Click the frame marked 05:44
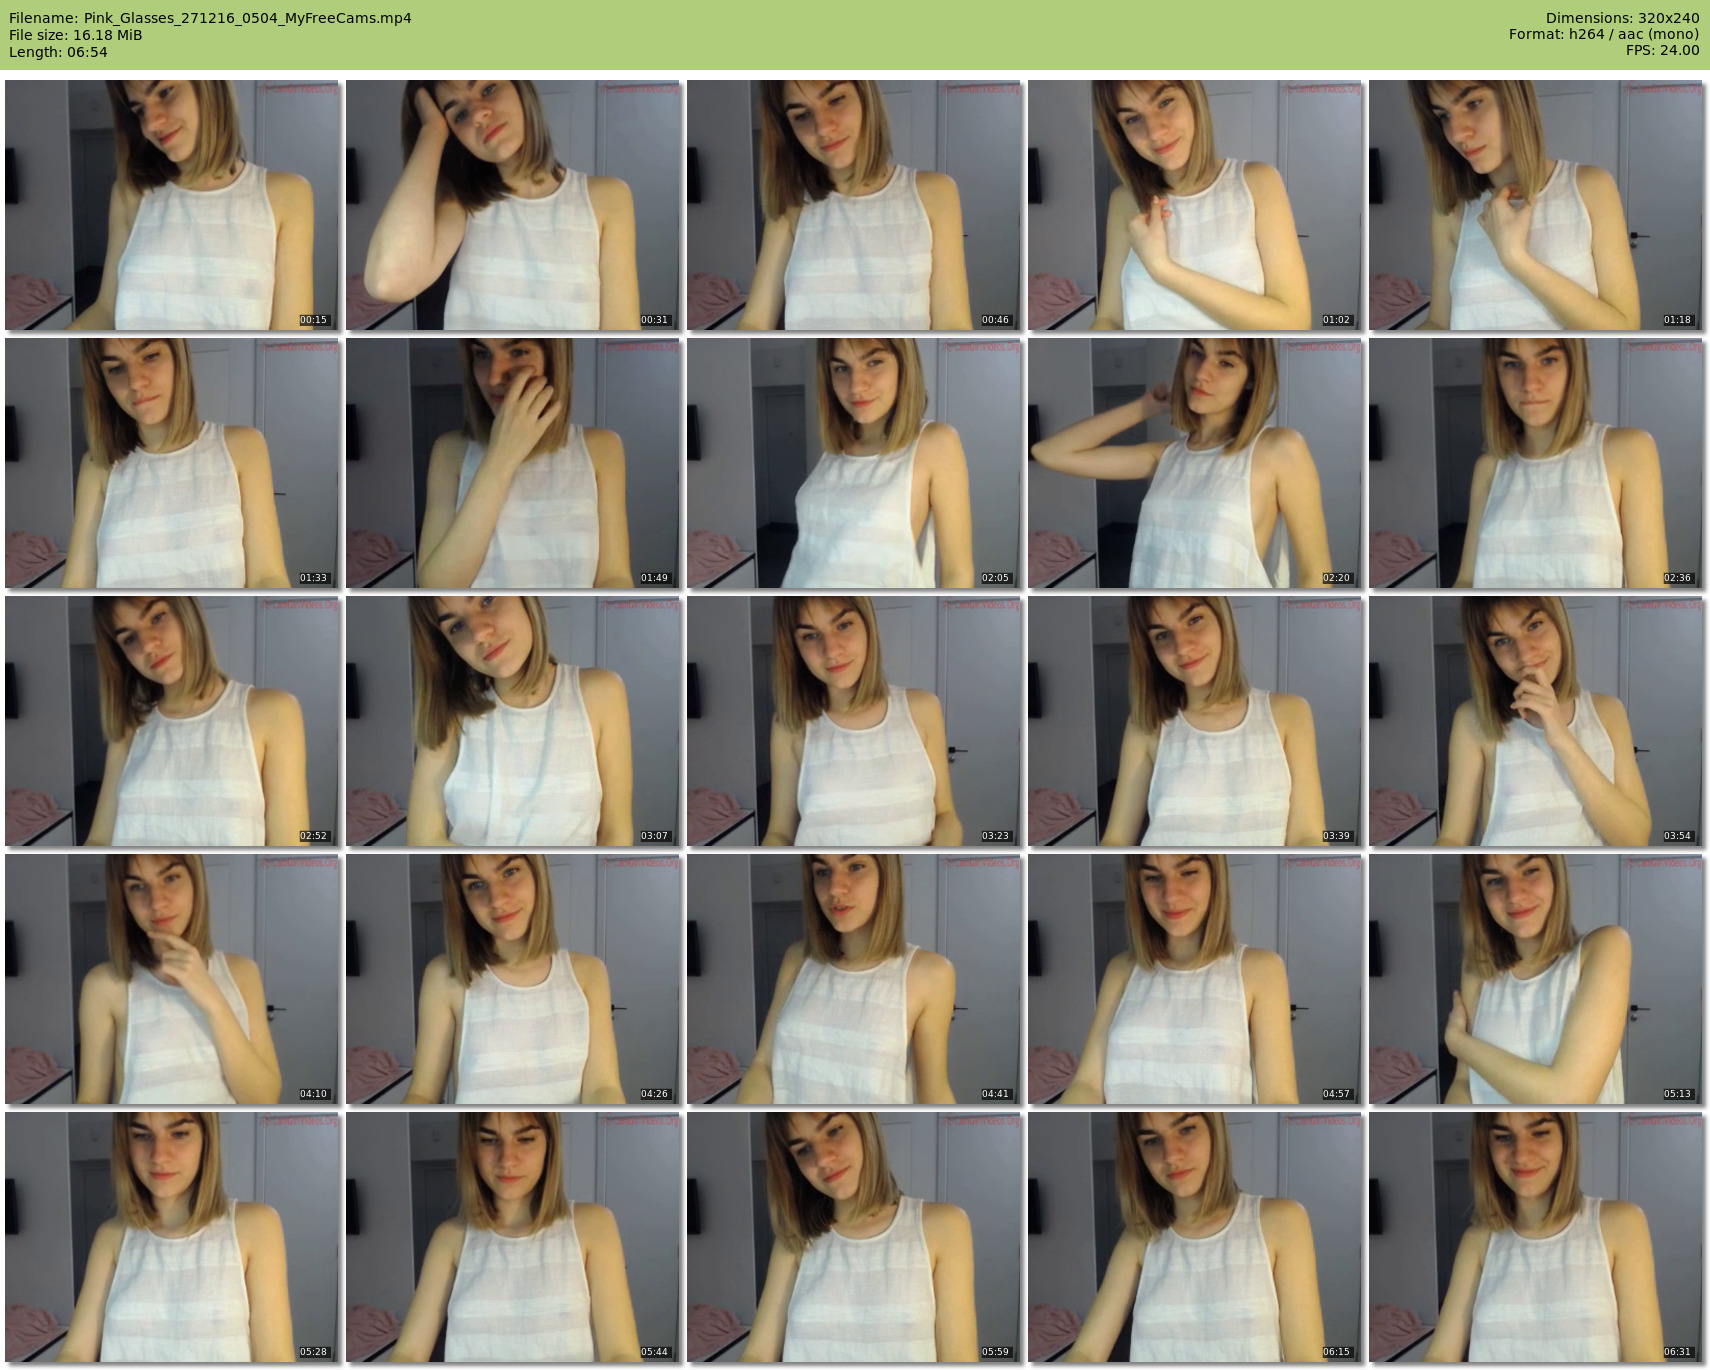The height and width of the screenshot is (1370, 1710). [513, 1237]
